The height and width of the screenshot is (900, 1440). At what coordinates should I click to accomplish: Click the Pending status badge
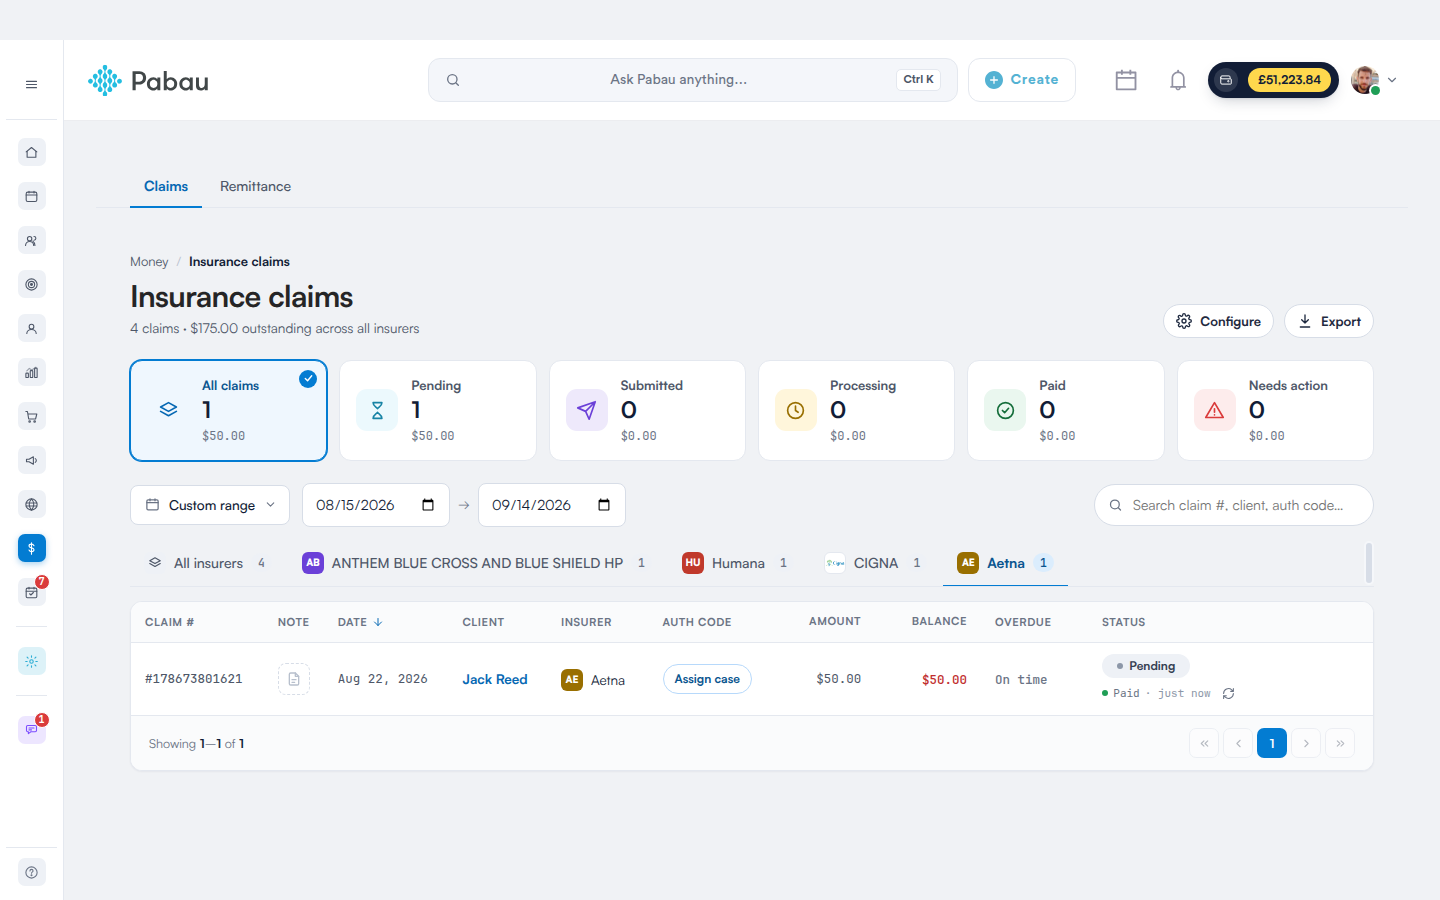click(x=1146, y=666)
